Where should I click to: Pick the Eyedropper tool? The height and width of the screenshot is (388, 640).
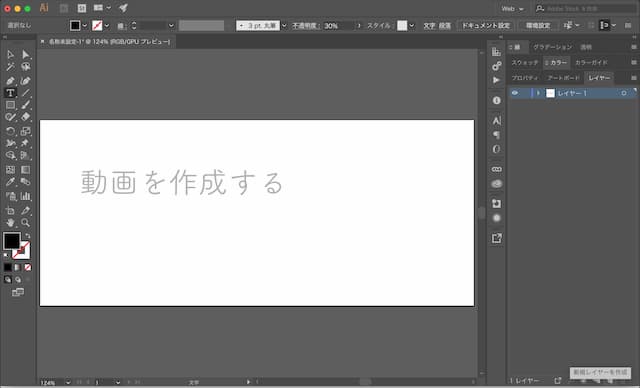10,182
